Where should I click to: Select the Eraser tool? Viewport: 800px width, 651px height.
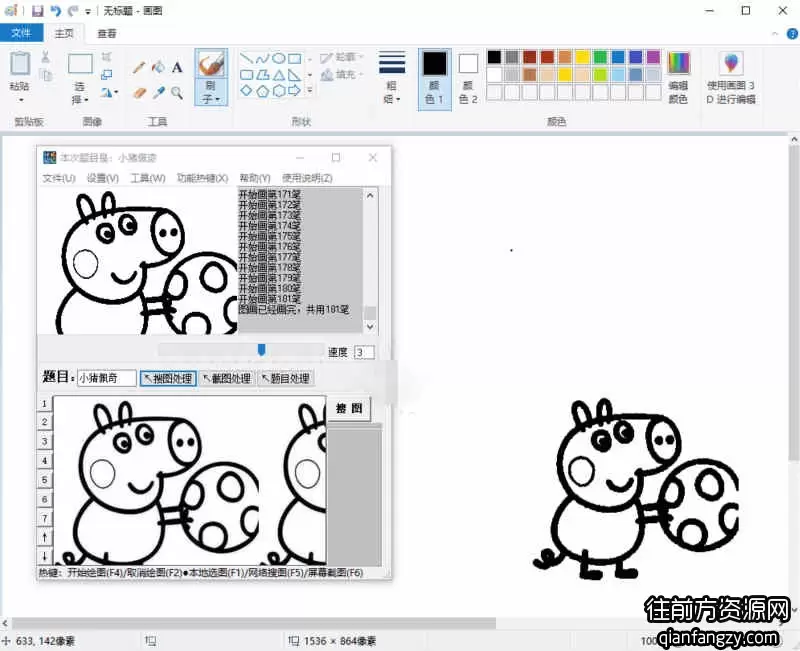[139, 92]
